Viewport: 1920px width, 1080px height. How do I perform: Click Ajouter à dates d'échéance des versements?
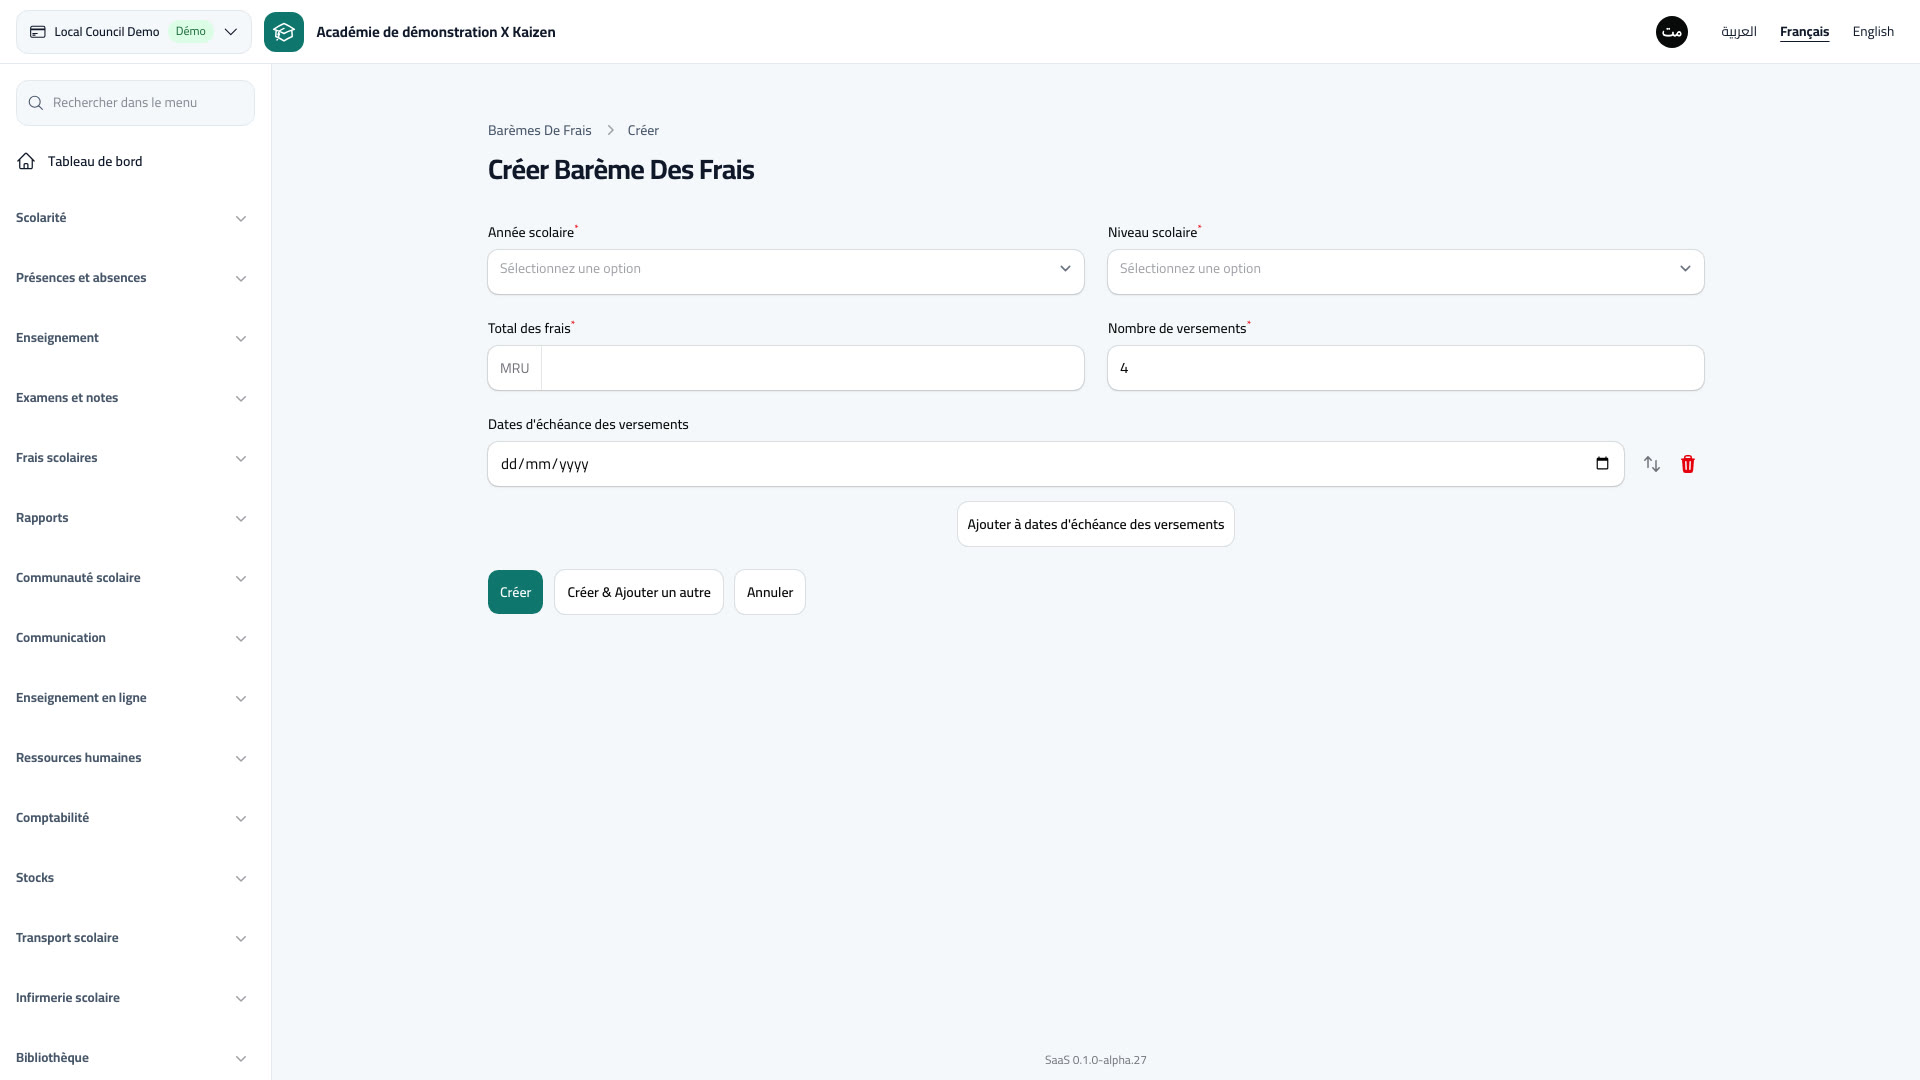pos(1096,524)
